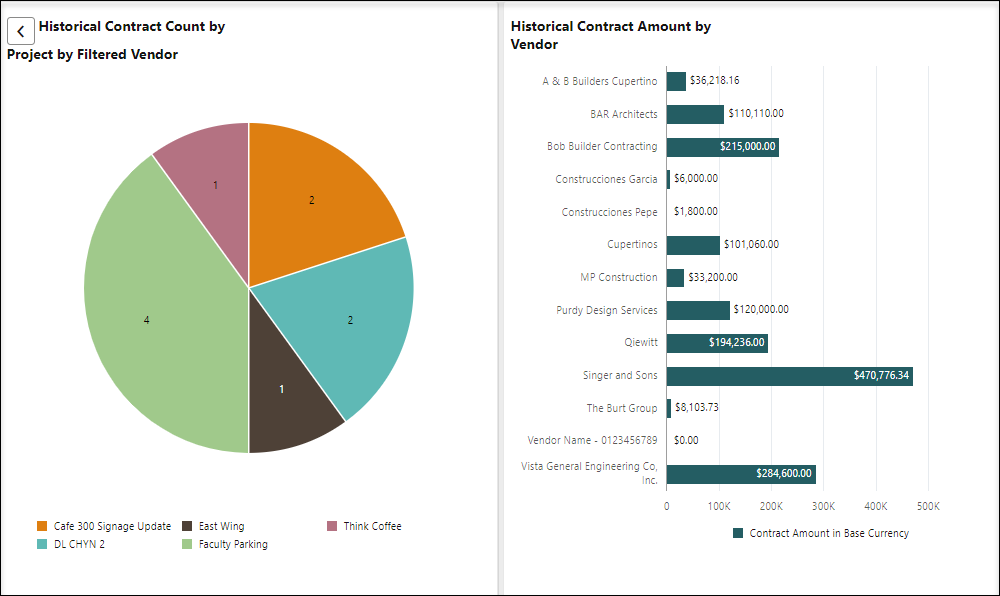Viewport: 1000px width, 596px height.
Task: Select the Bob Builder Contracting bar
Action: tap(722, 146)
